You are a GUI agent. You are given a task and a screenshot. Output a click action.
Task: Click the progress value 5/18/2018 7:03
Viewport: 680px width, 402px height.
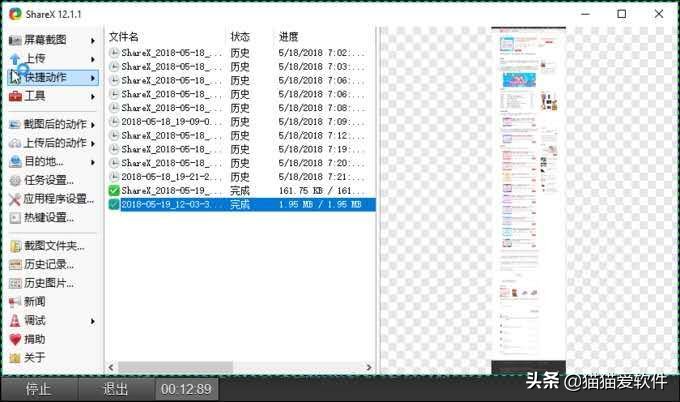321,67
